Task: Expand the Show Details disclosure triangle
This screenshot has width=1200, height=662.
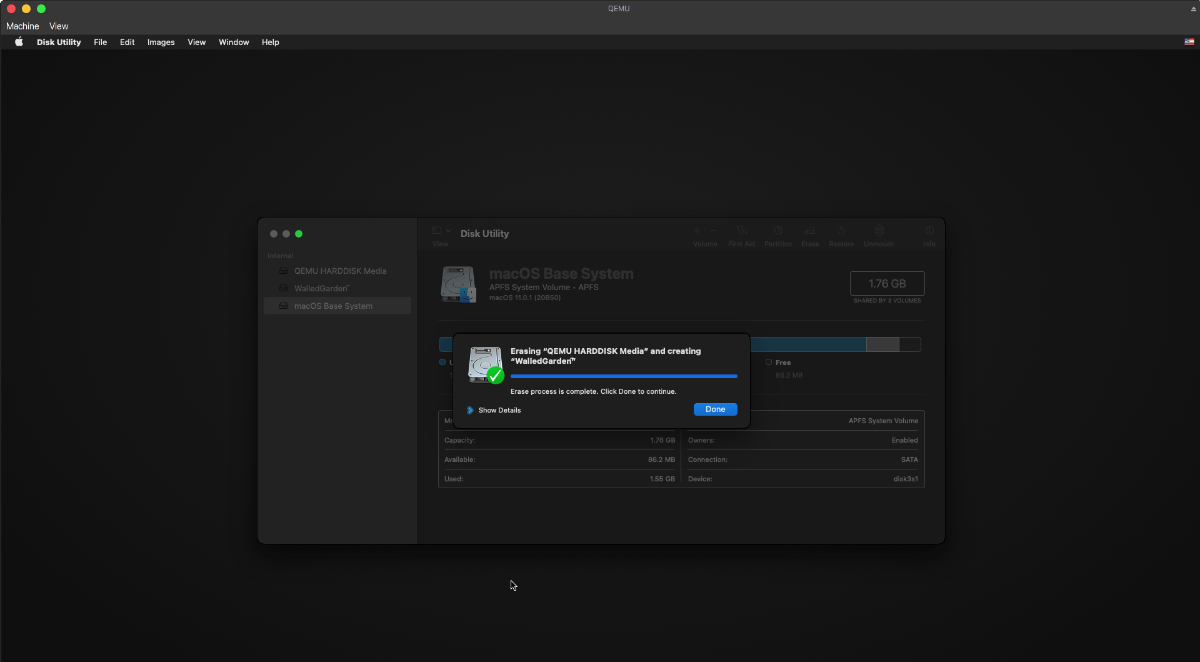Action: (470, 410)
